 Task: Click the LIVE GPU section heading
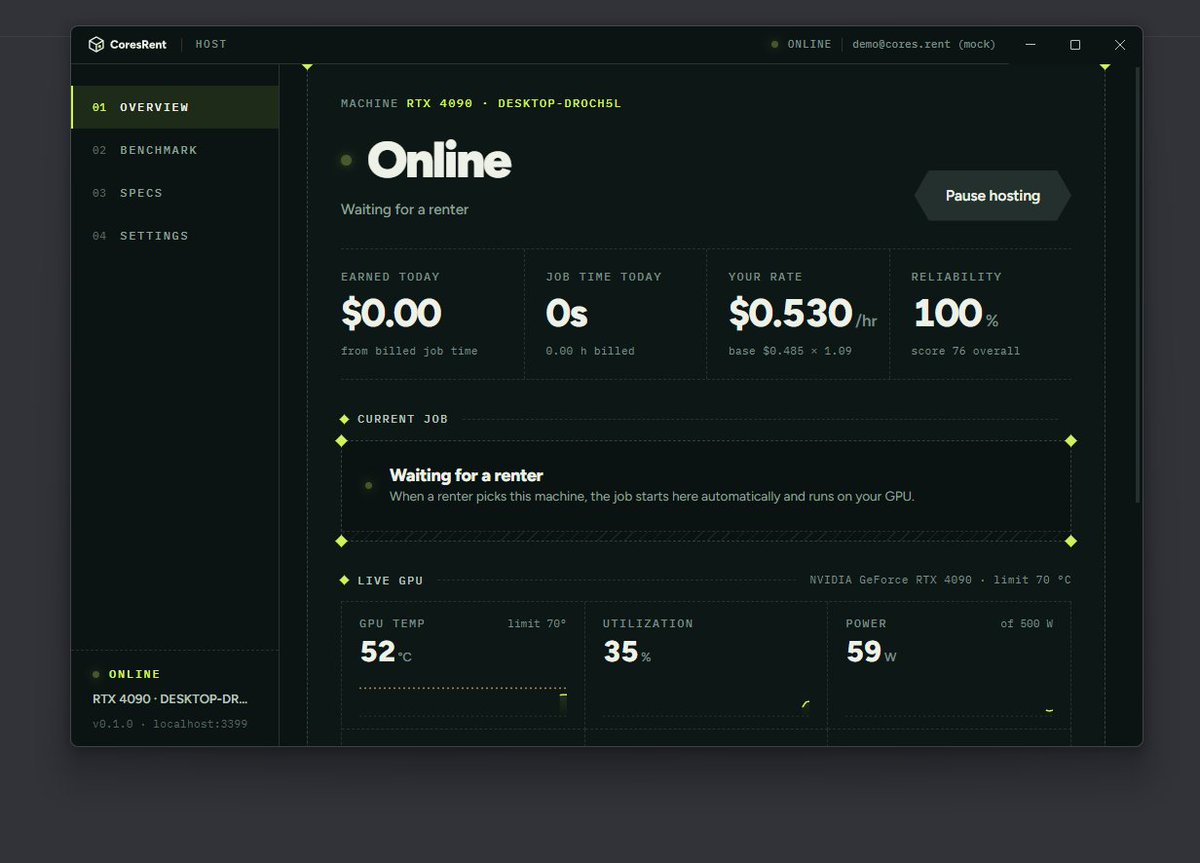[x=390, y=580]
